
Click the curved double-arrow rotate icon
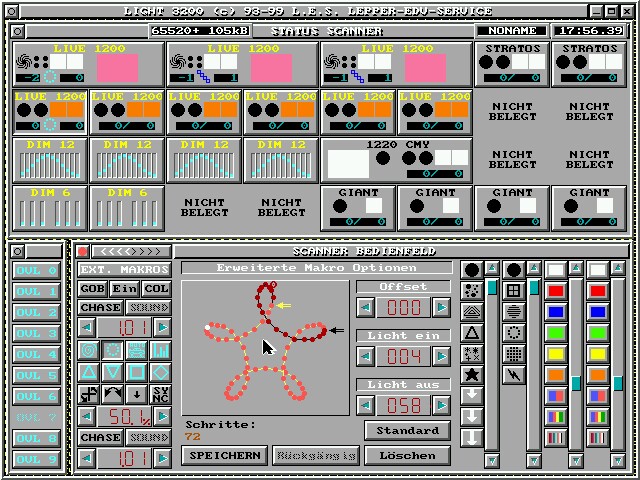[x=113, y=394]
